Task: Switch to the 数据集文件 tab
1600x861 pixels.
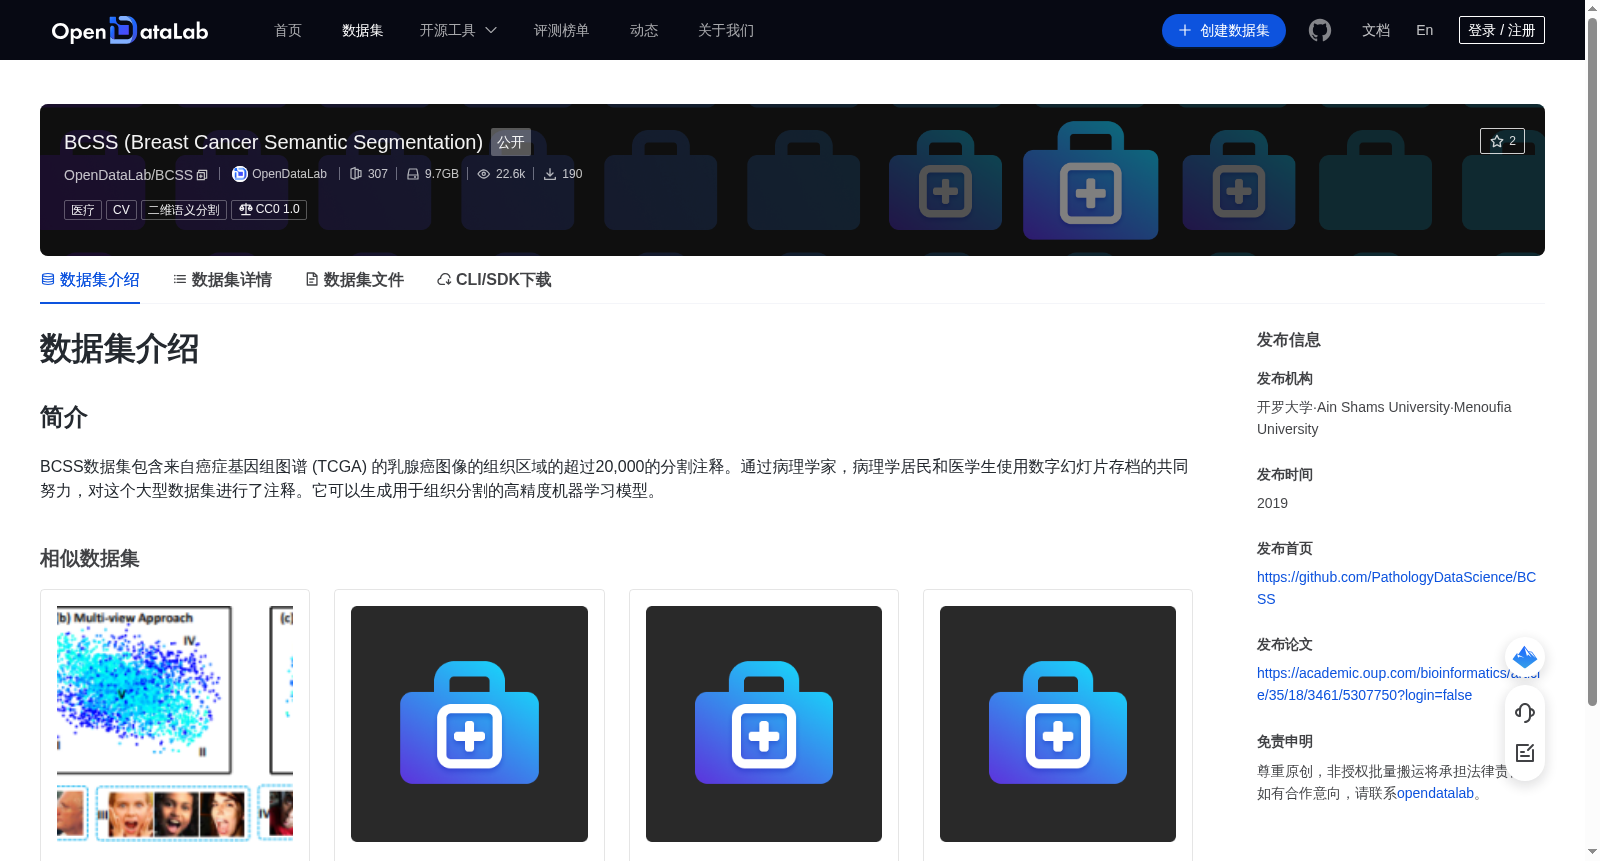Action: [x=354, y=280]
